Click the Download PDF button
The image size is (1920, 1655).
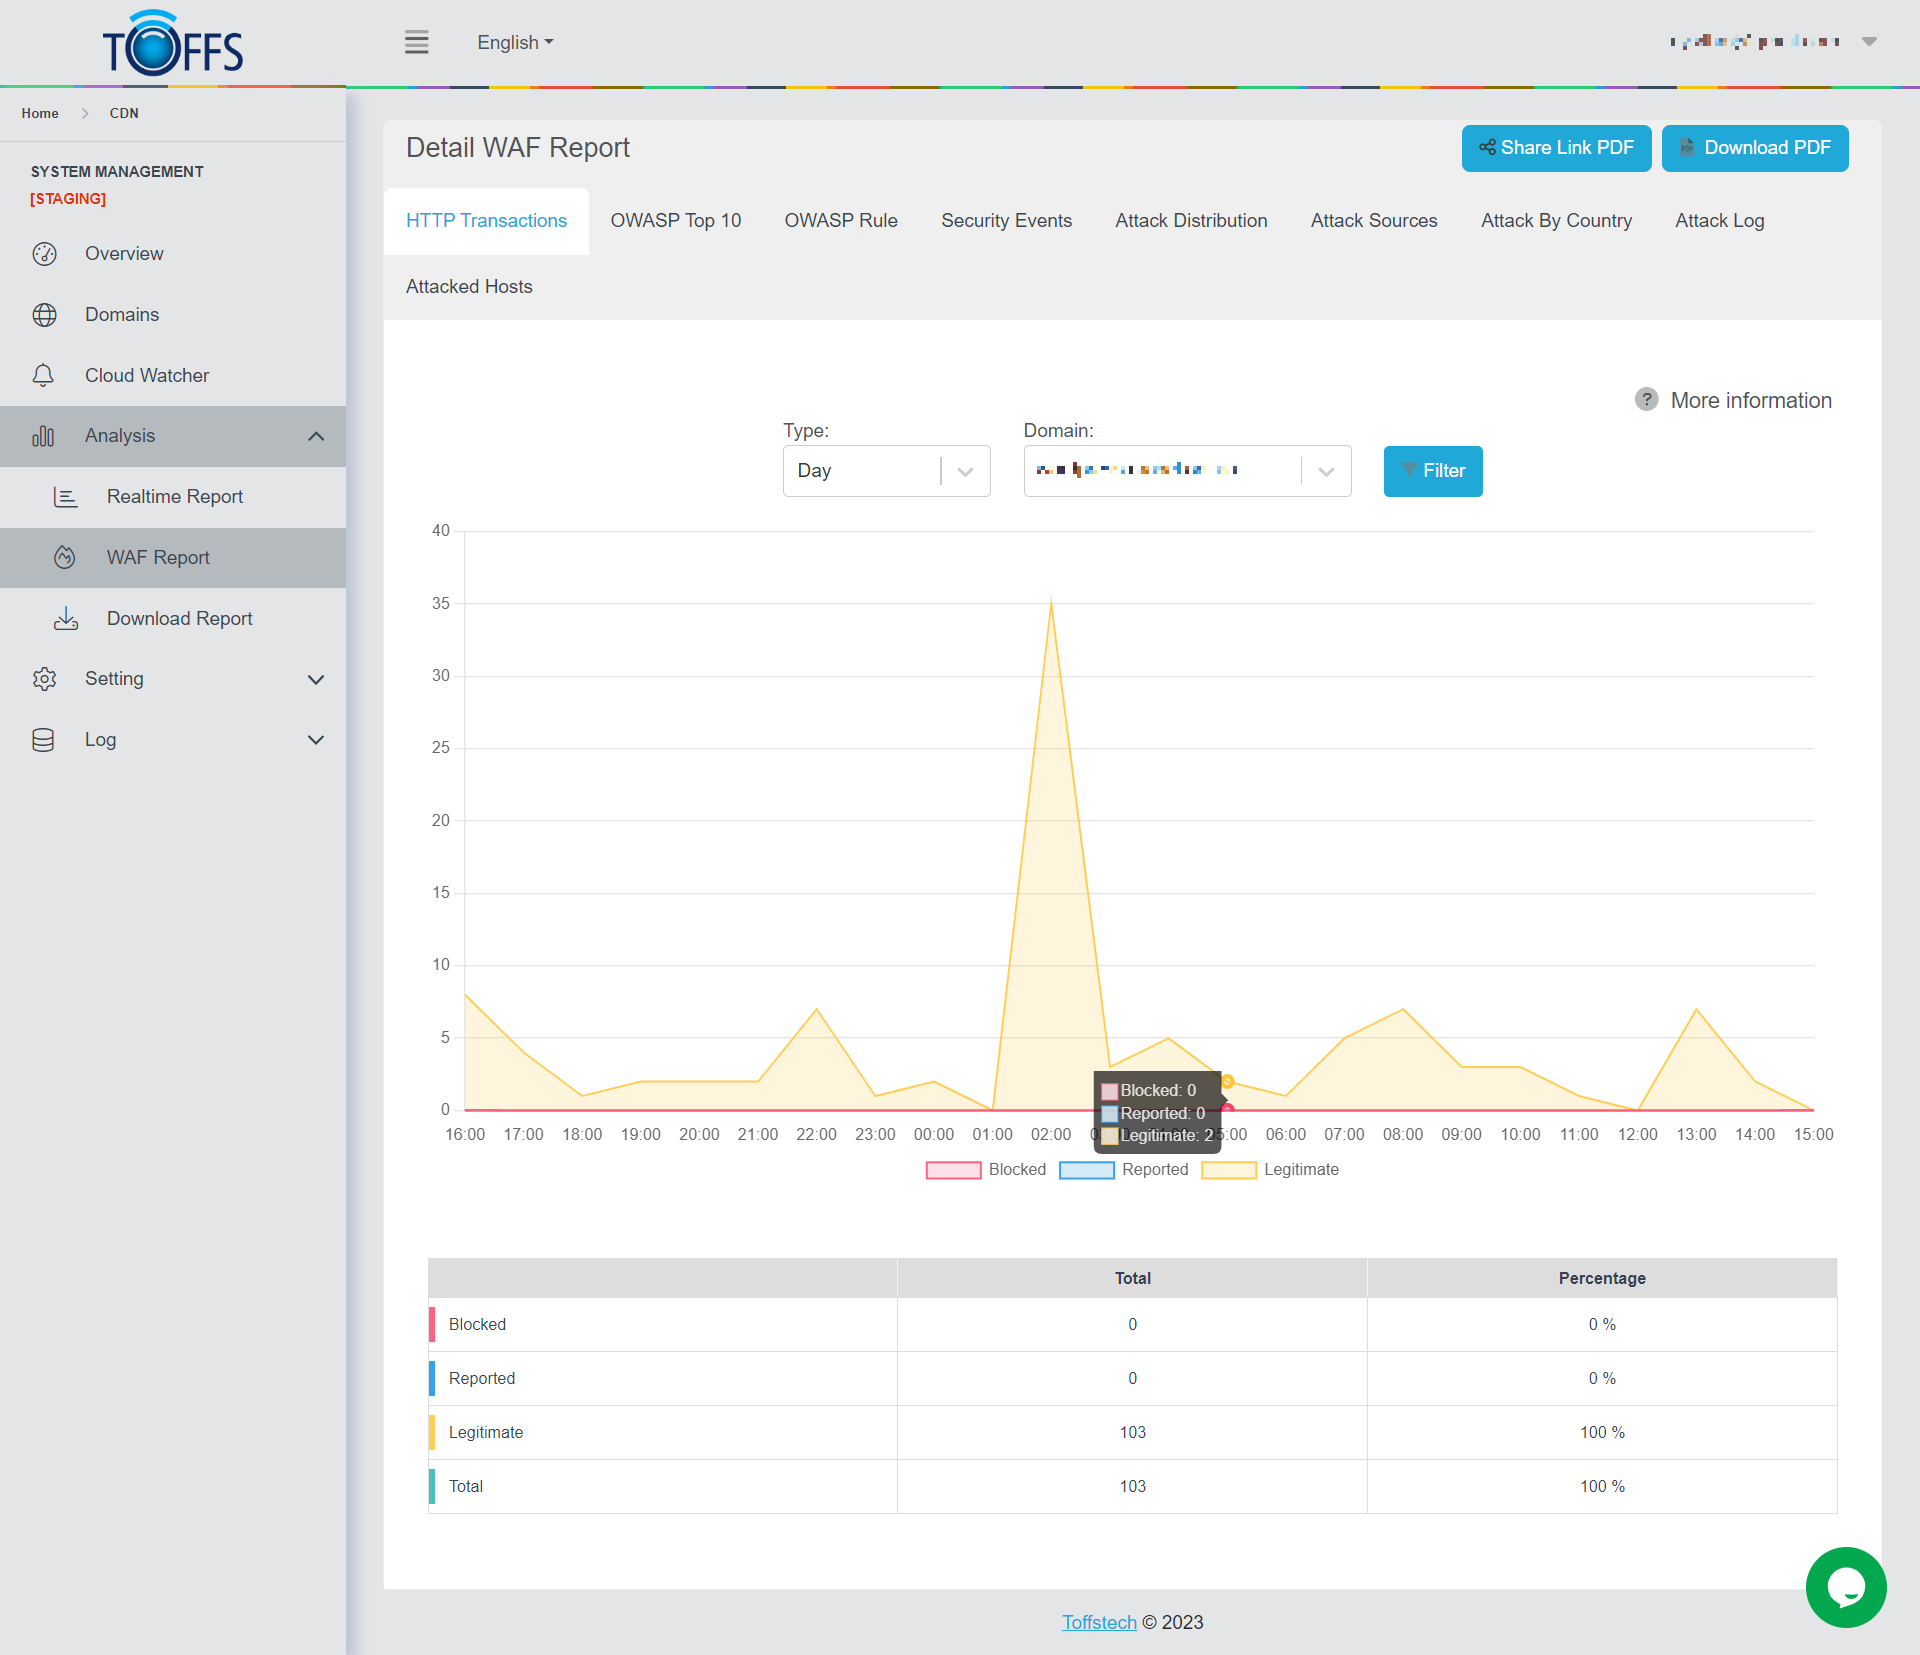click(x=1754, y=148)
